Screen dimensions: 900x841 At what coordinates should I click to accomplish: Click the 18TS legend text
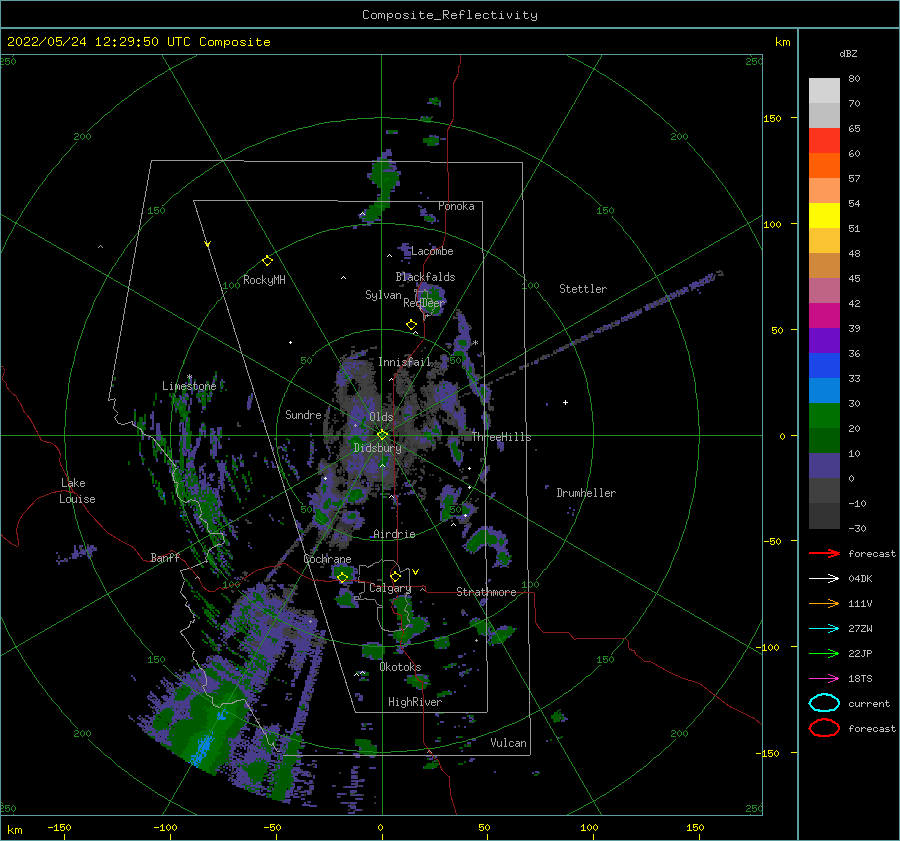(860, 679)
